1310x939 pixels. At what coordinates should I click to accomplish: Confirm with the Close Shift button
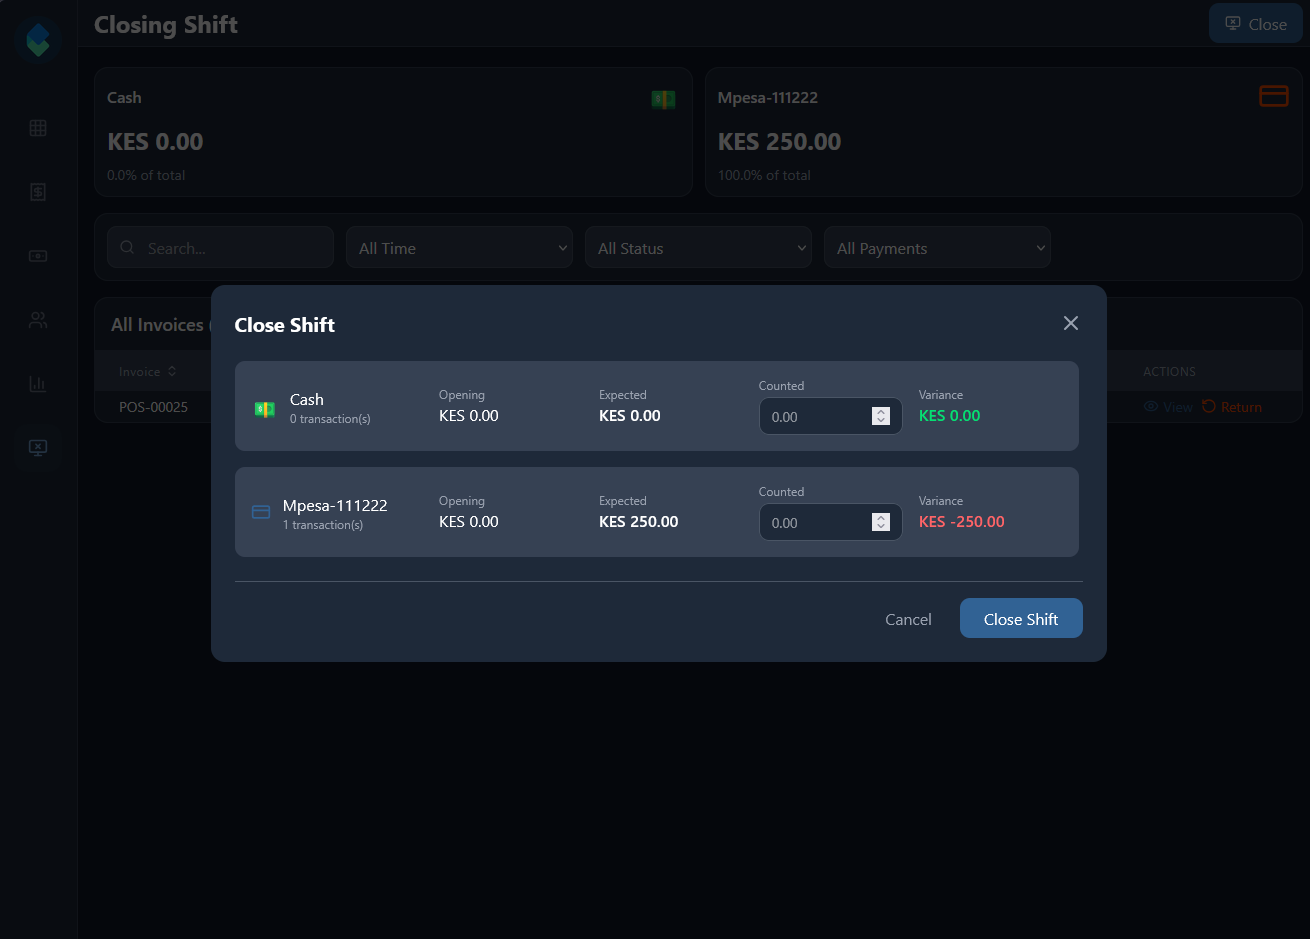pos(1021,618)
